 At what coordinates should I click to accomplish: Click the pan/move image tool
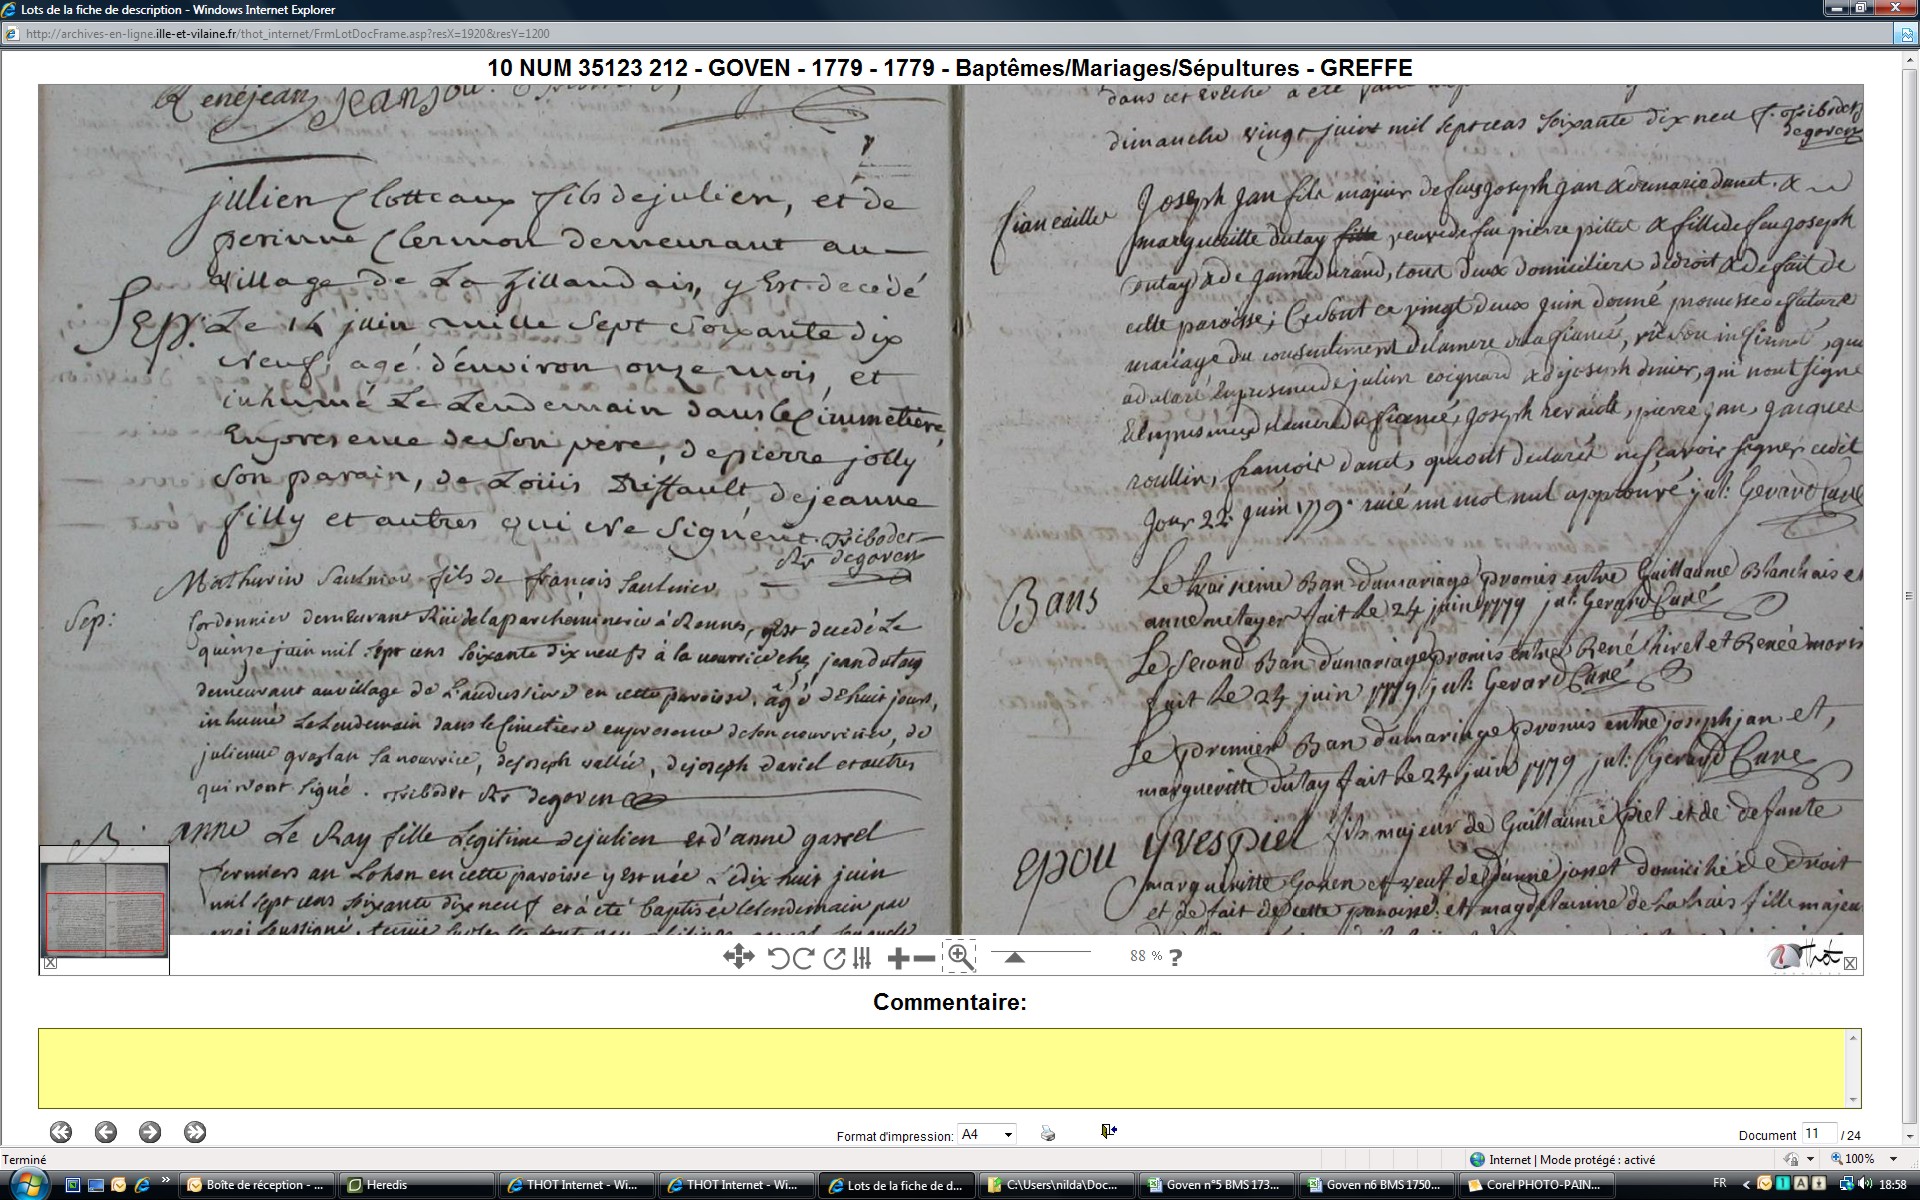click(738, 957)
